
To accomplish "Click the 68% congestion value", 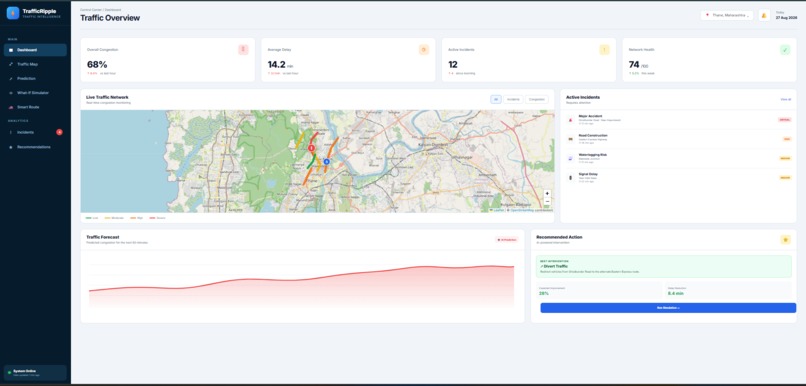I will click(x=97, y=64).
